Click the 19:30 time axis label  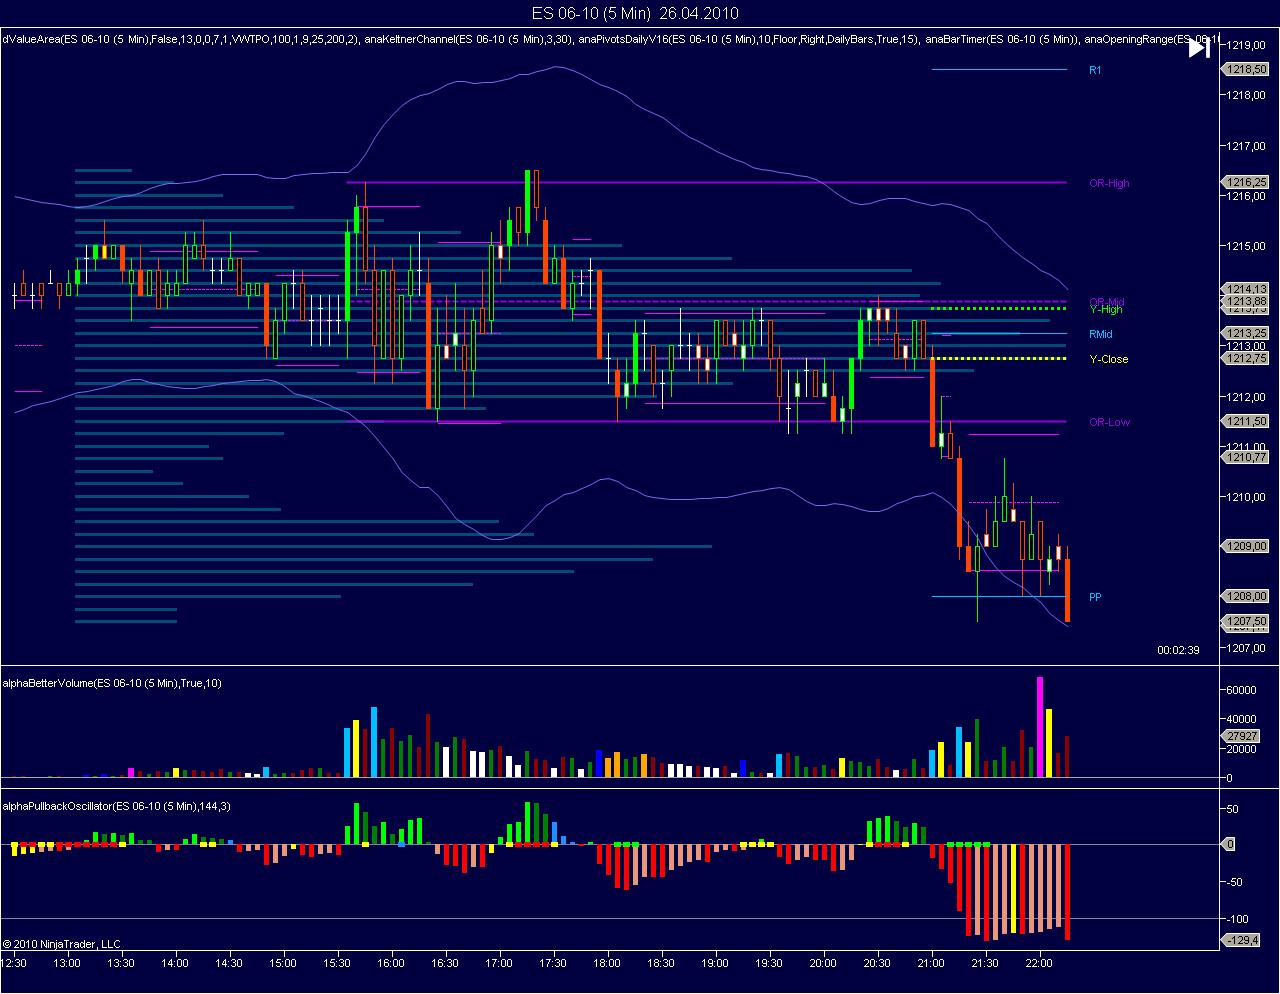pyautogui.click(x=769, y=964)
